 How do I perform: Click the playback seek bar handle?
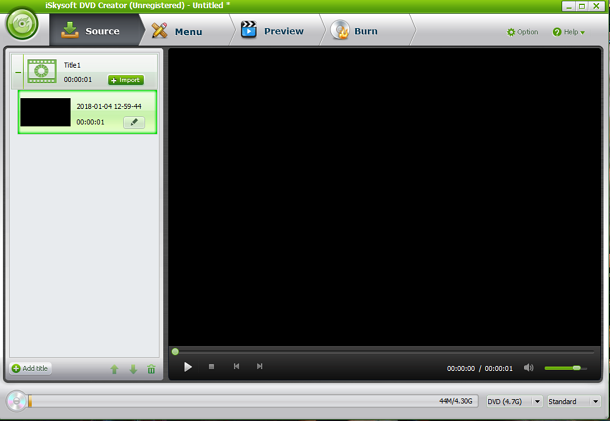(x=175, y=352)
